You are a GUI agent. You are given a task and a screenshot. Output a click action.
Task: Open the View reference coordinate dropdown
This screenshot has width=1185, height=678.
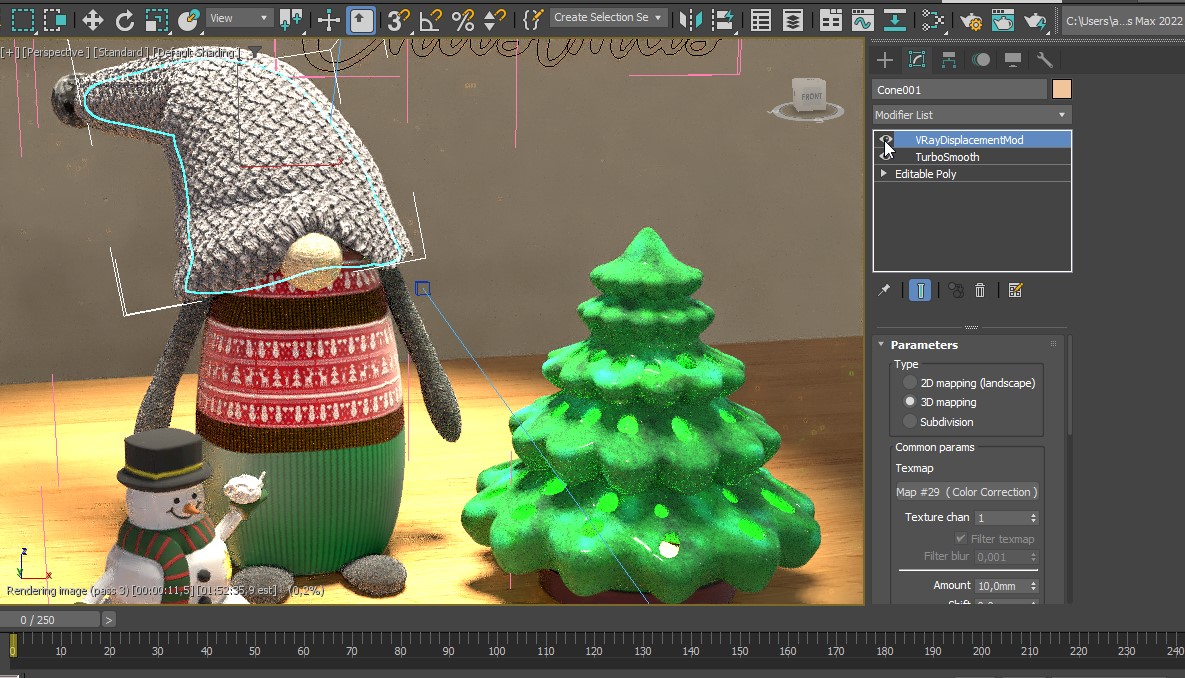pos(240,18)
